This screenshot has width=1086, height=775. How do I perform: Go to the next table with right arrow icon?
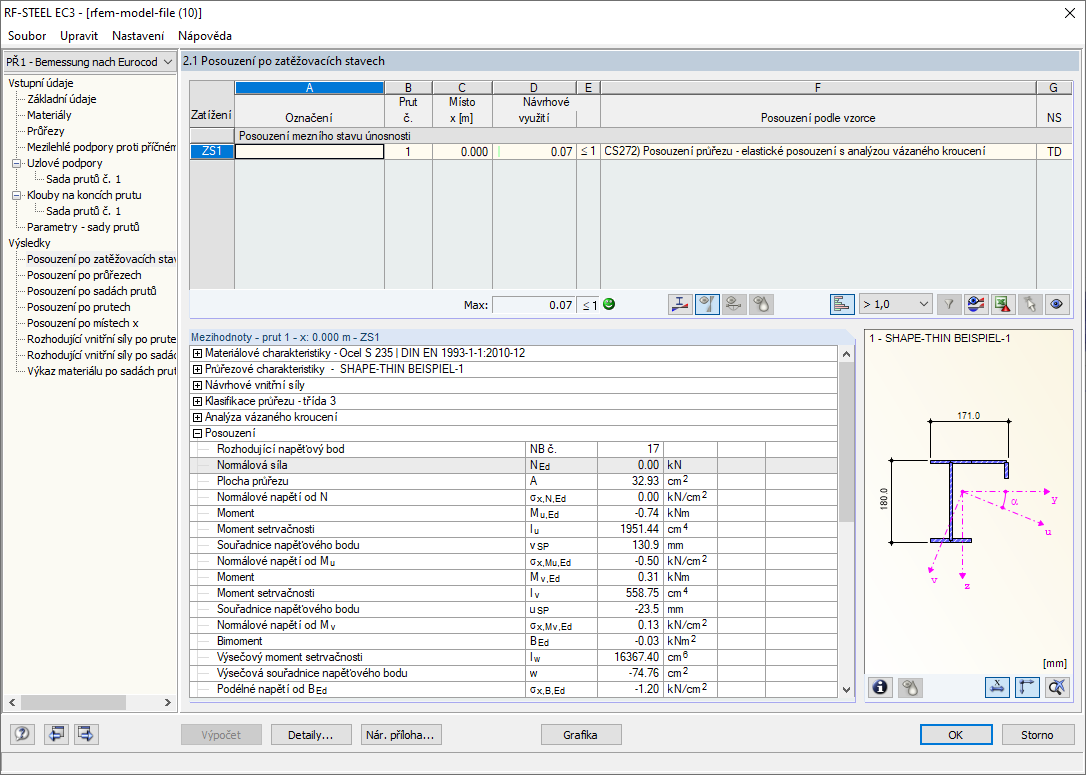click(86, 733)
